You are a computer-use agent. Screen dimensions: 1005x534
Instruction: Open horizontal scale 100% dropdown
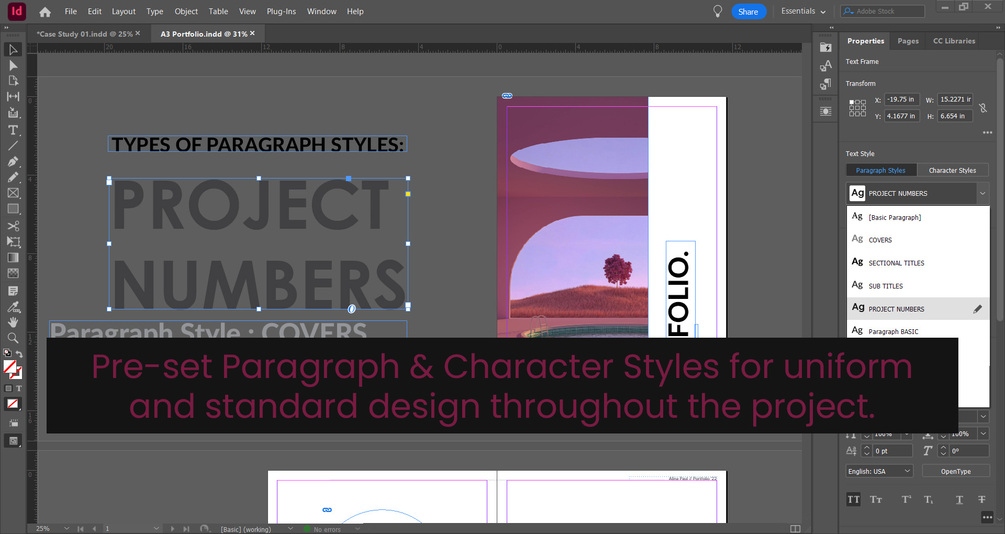click(x=983, y=434)
